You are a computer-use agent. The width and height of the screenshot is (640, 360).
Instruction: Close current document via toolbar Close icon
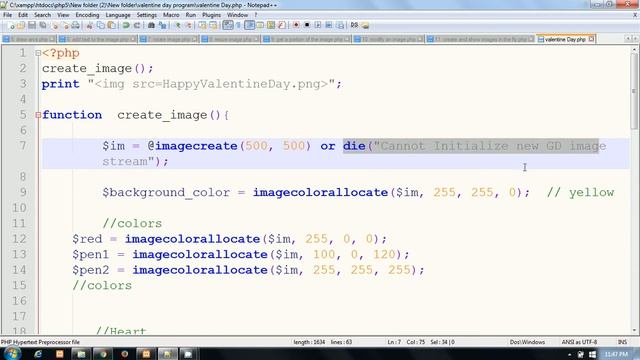(x=55, y=25)
